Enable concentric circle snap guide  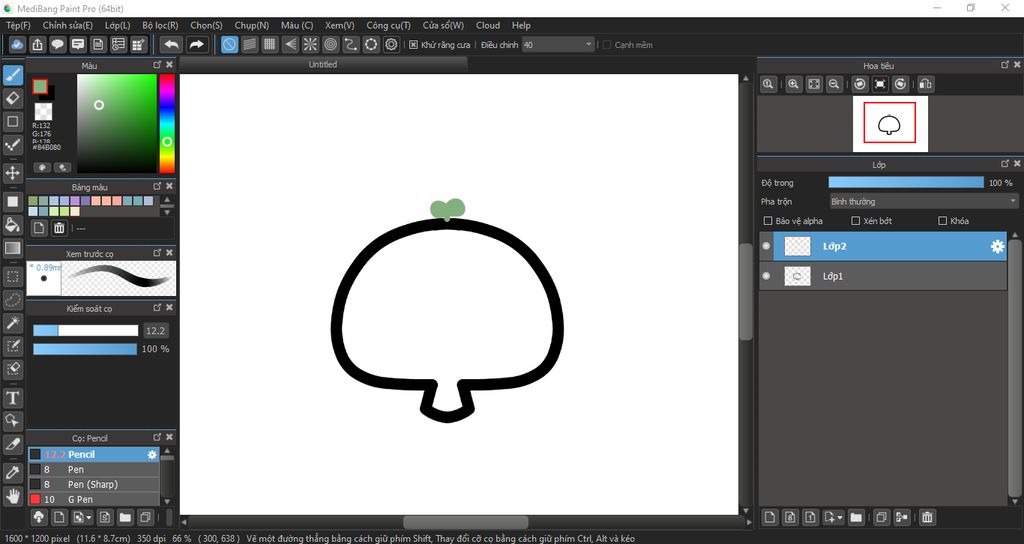coord(330,44)
